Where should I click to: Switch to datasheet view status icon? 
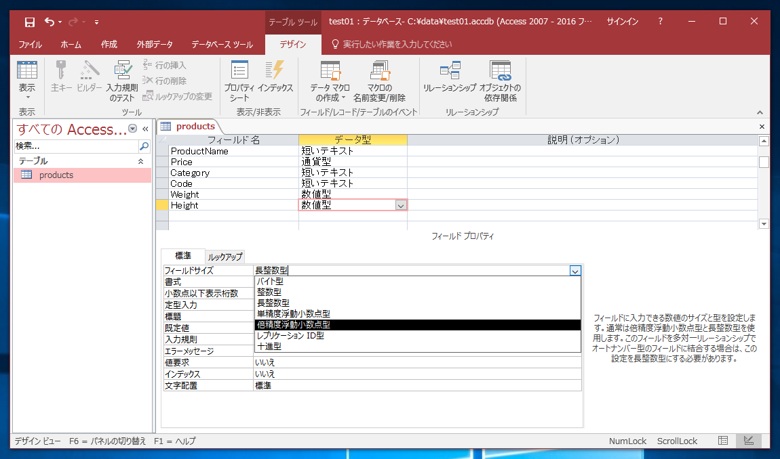723,441
